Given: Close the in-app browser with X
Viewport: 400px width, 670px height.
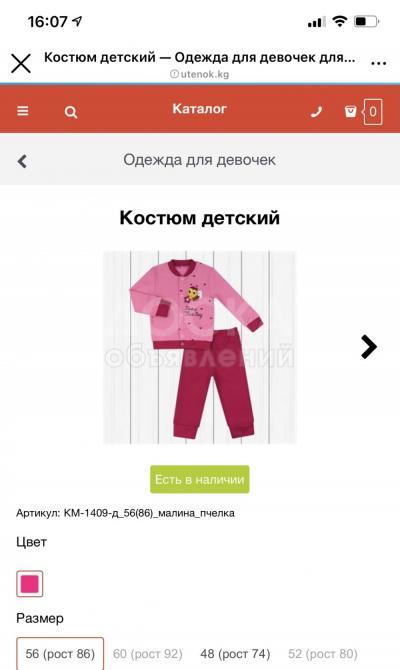Looking at the screenshot, I should coord(21,64).
